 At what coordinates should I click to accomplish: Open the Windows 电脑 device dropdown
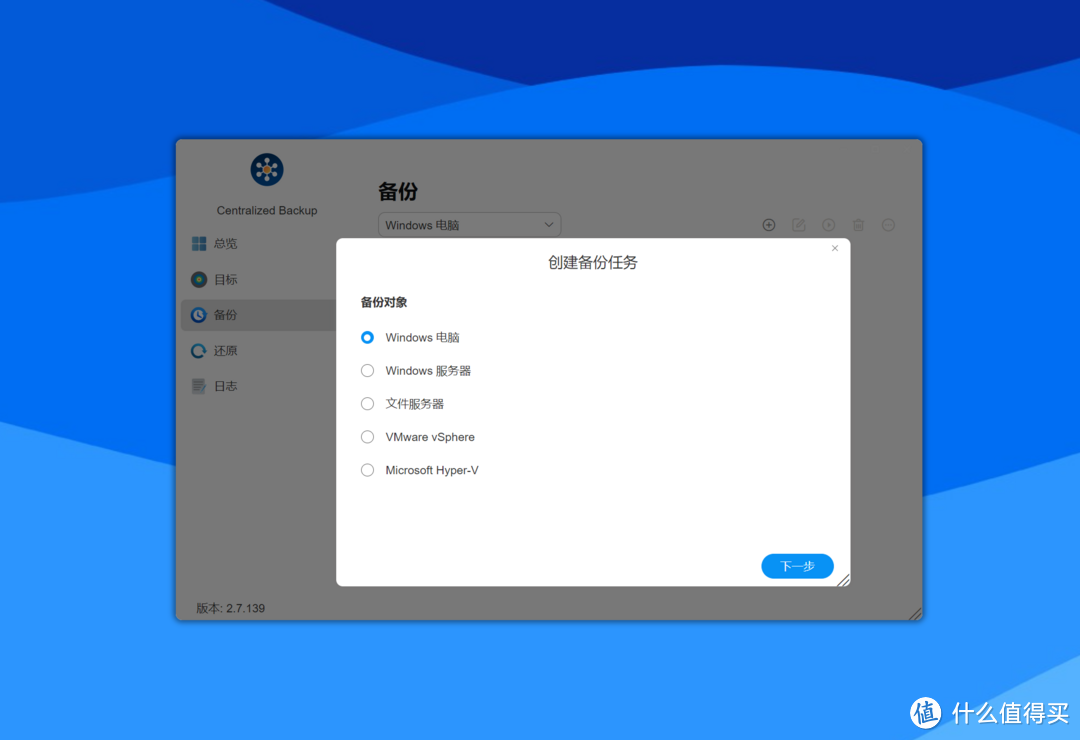tap(469, 224)
